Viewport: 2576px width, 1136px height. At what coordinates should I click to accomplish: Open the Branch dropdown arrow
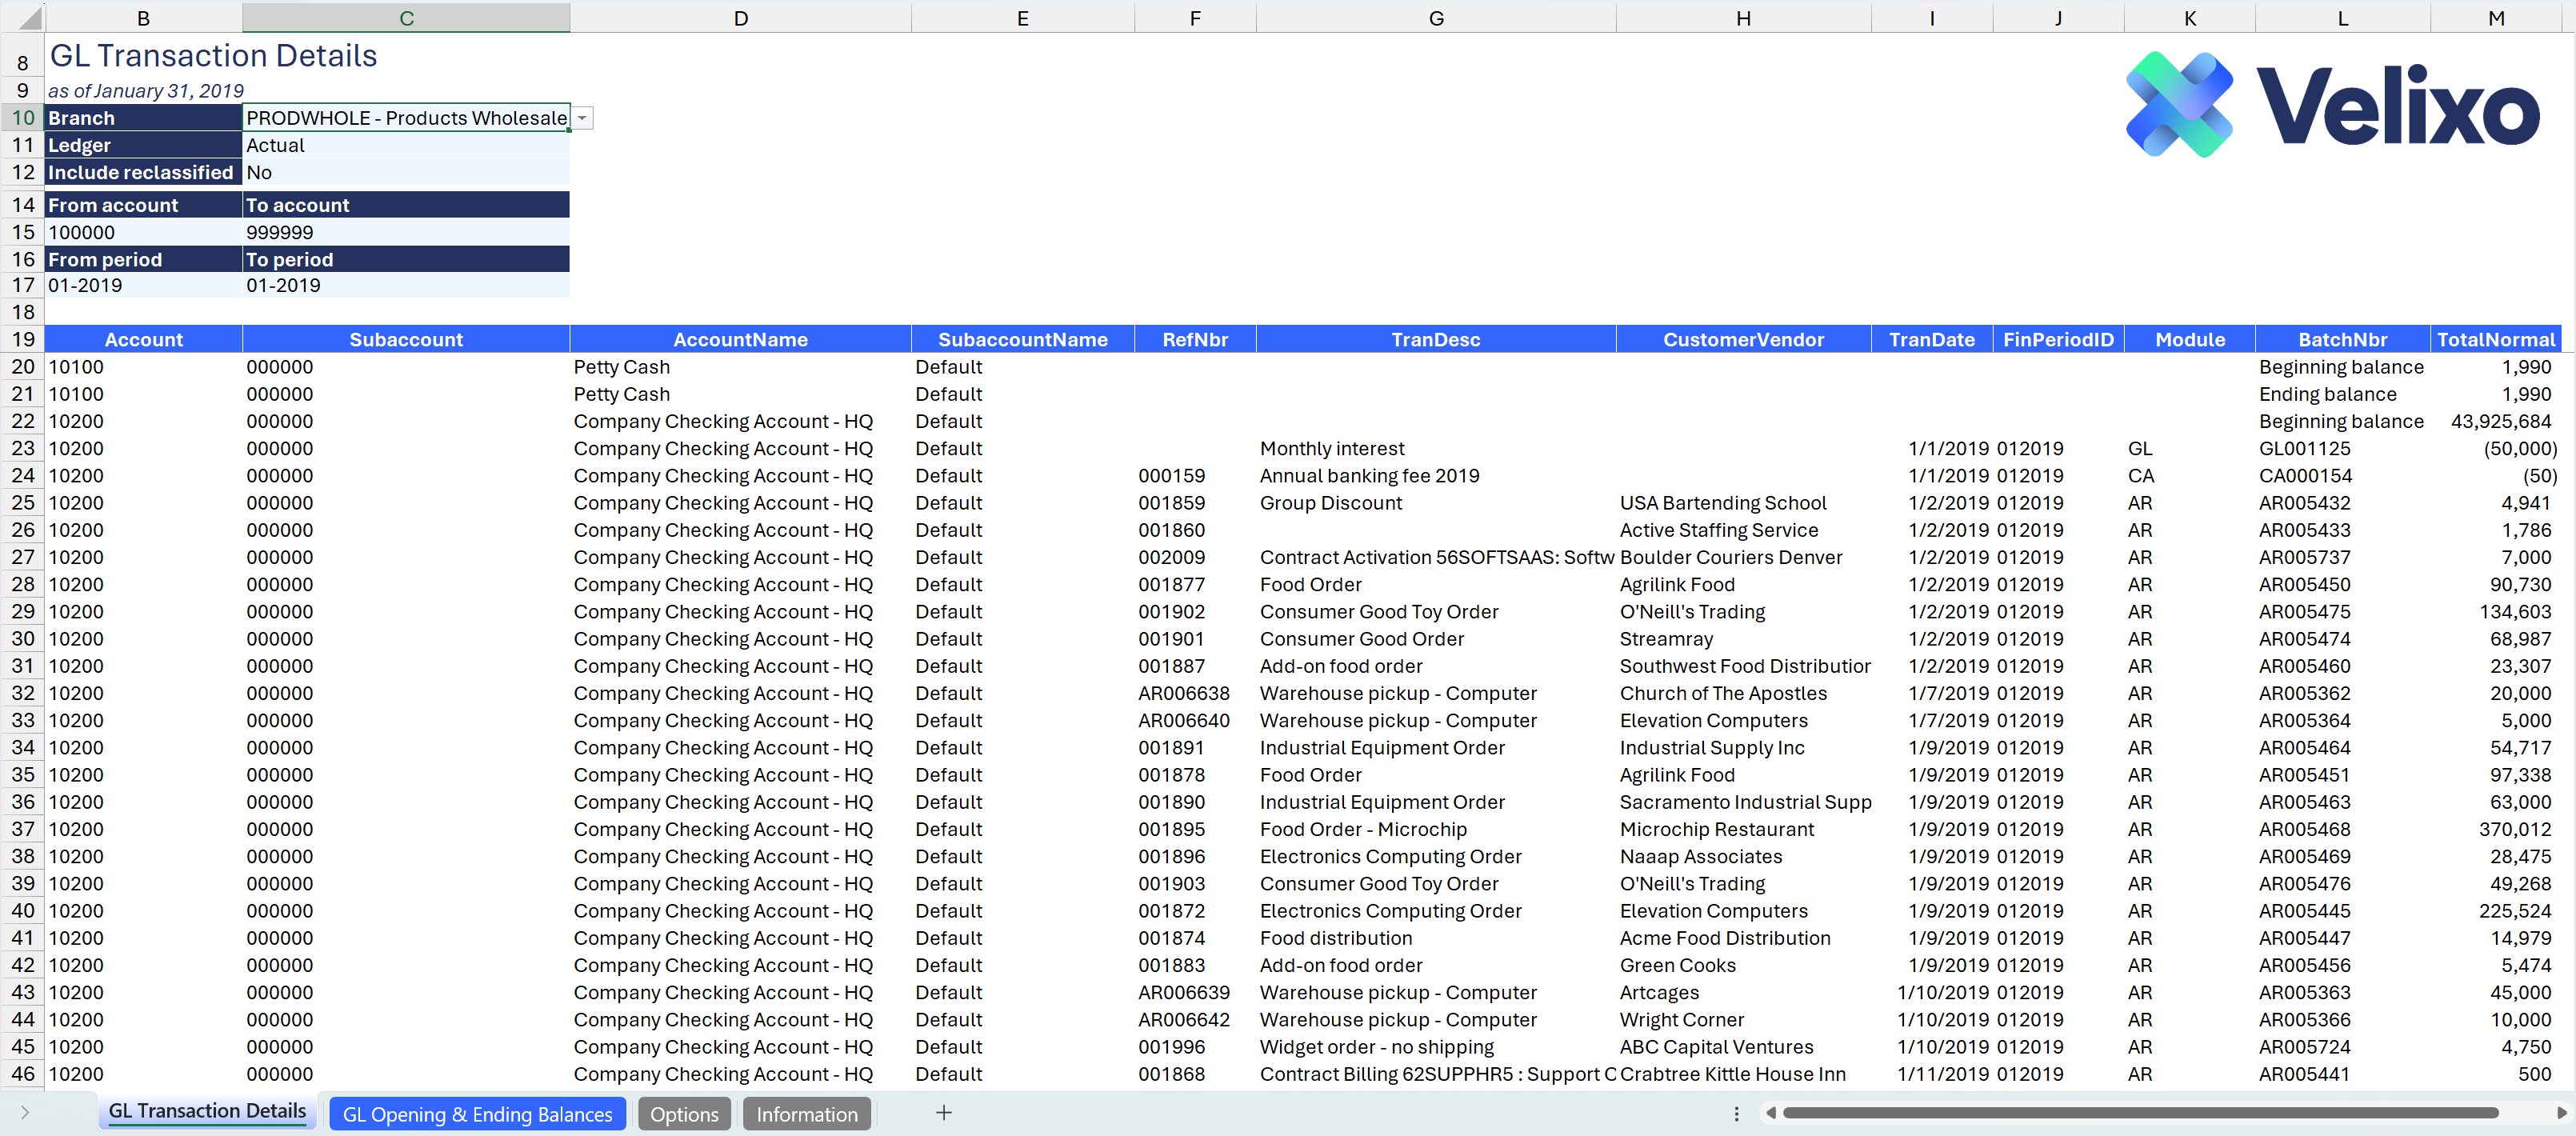click(582, 118)
